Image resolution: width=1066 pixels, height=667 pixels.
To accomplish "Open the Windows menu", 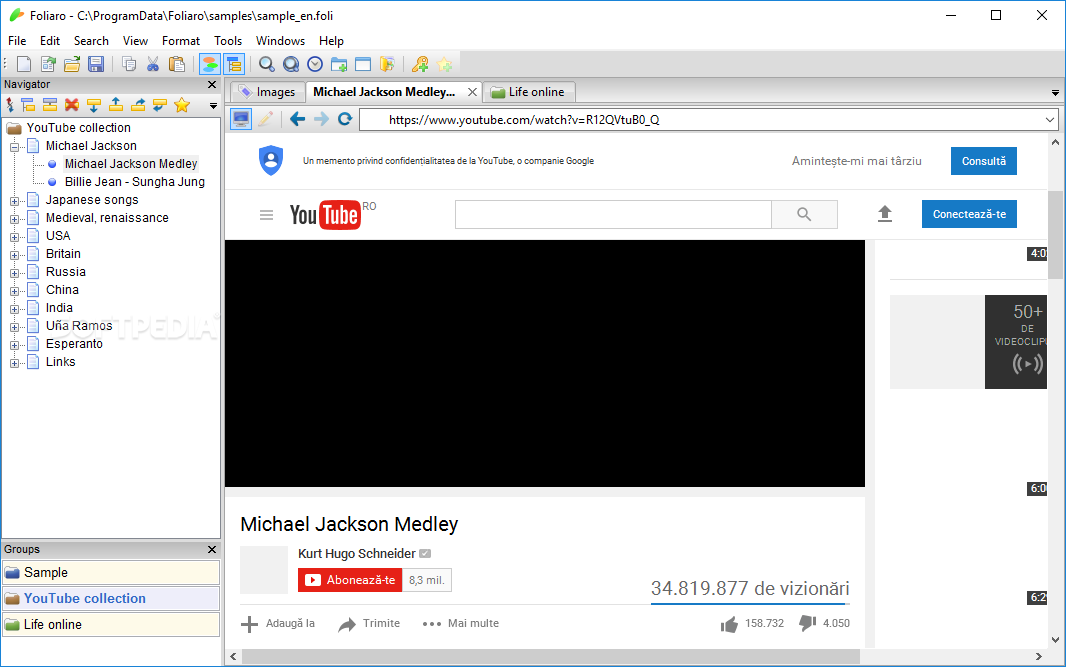I will (x=280, y=41).
